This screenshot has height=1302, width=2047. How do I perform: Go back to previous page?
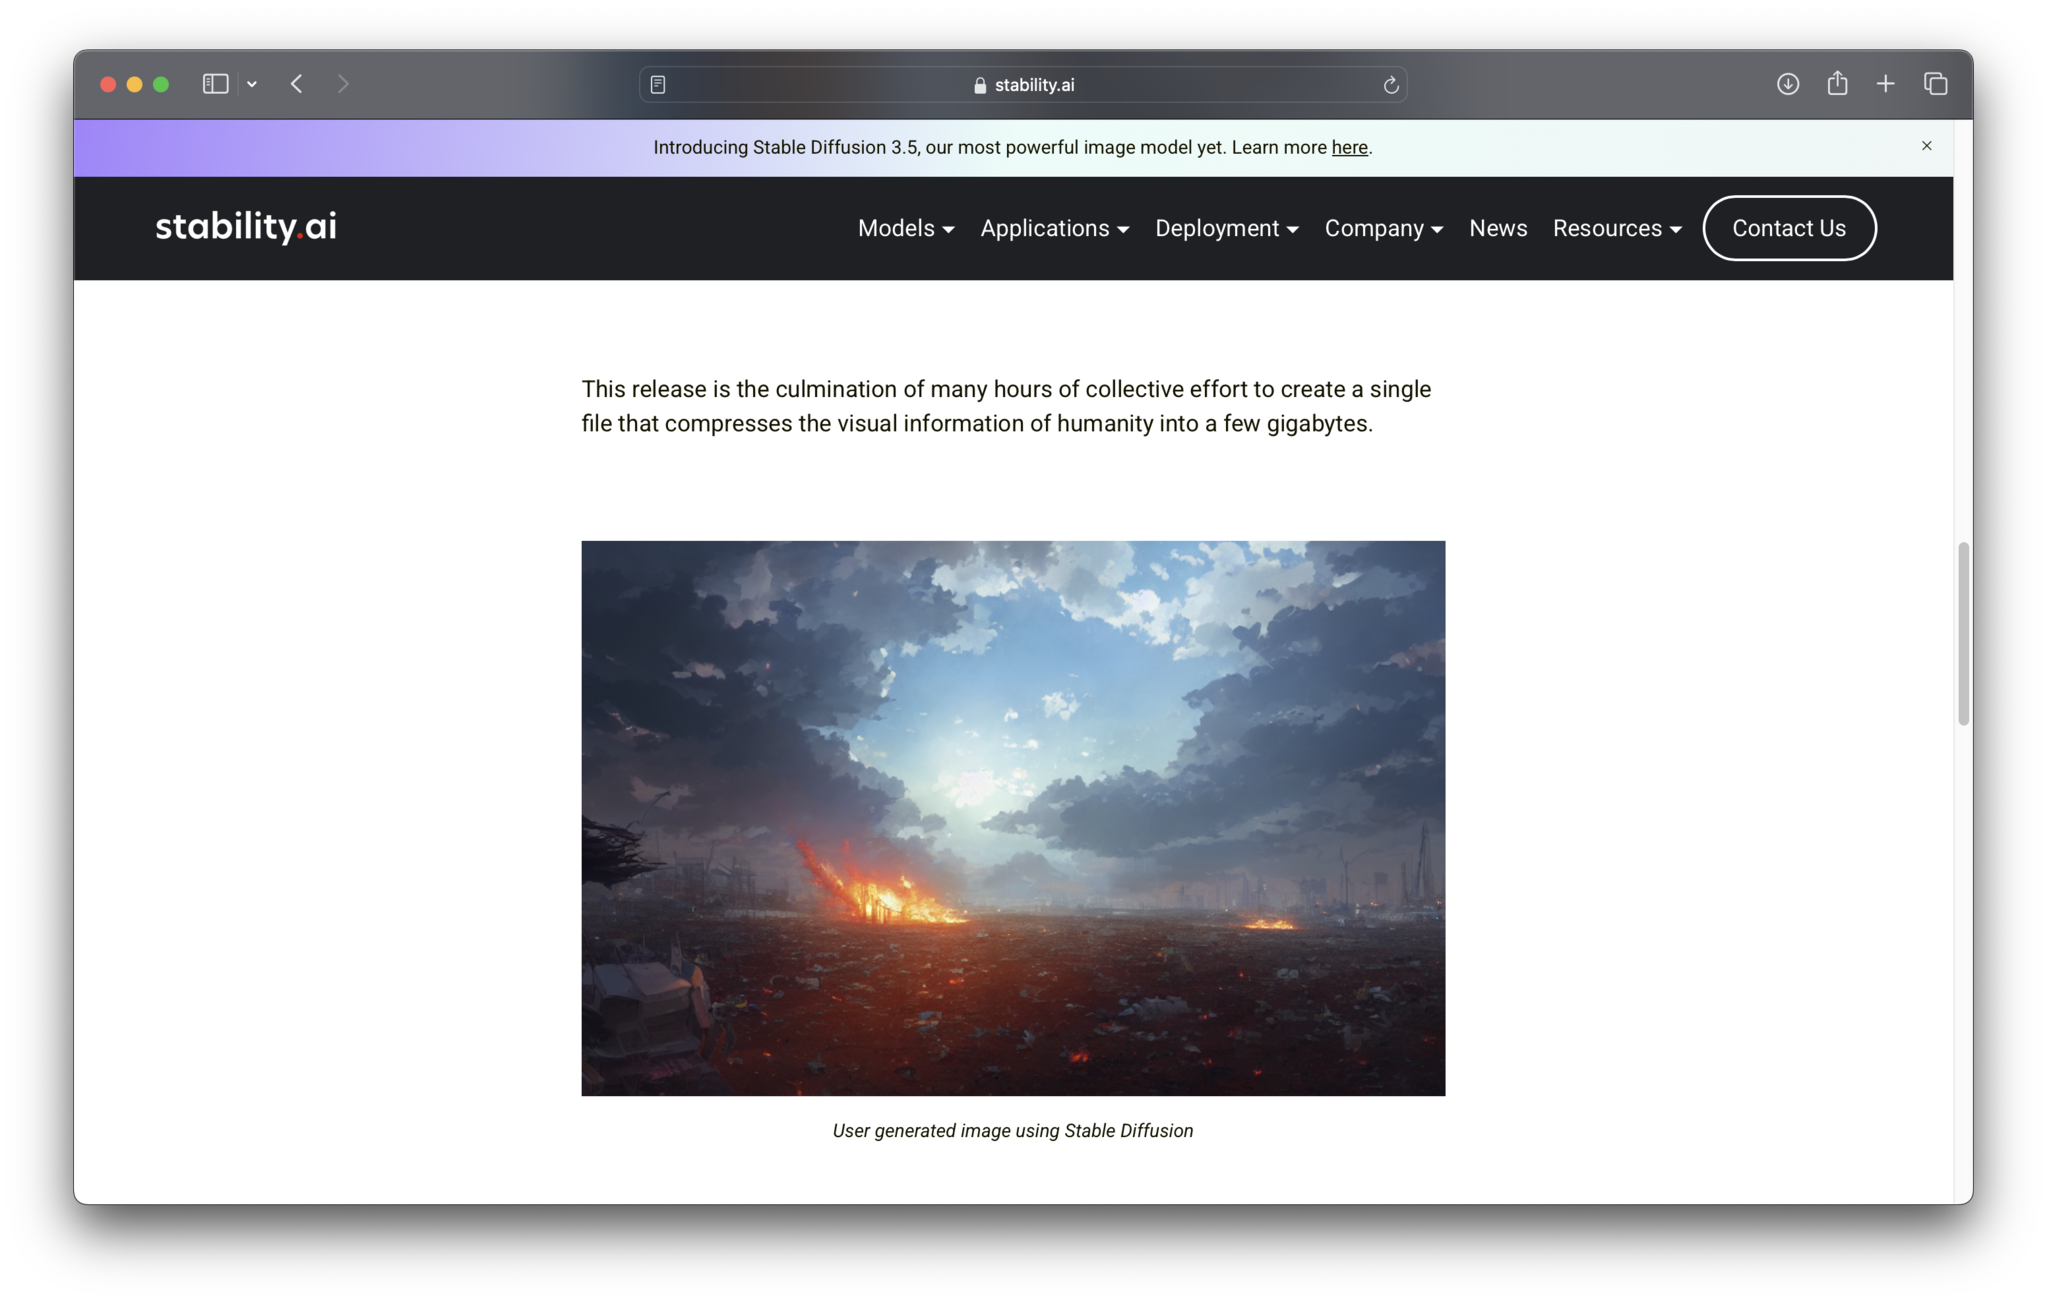(296, 84)
